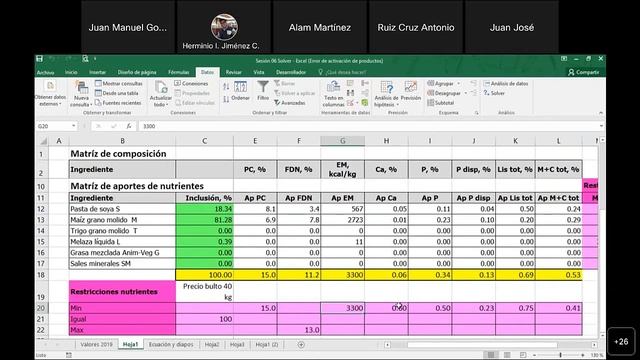Select column G header
Screen dimensions: 640x360
pos(342,141)
